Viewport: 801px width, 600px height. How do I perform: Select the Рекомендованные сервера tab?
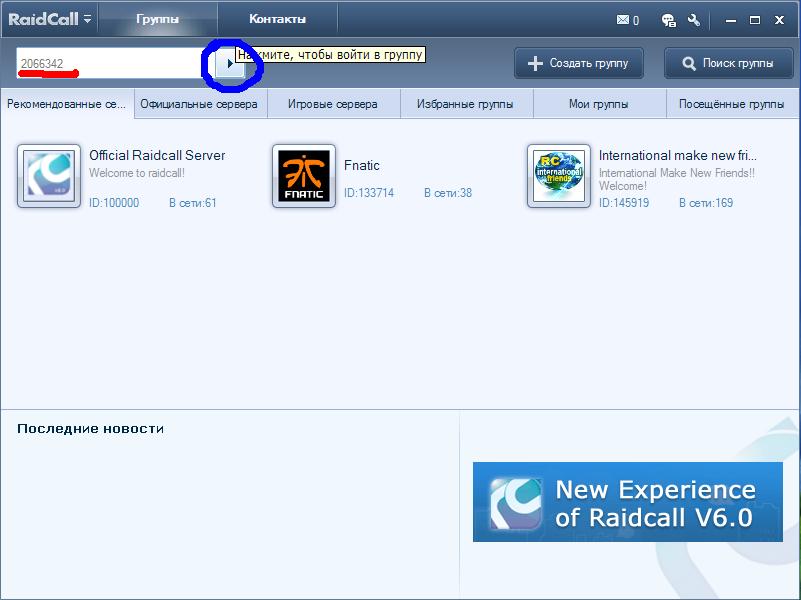point(67,104)
